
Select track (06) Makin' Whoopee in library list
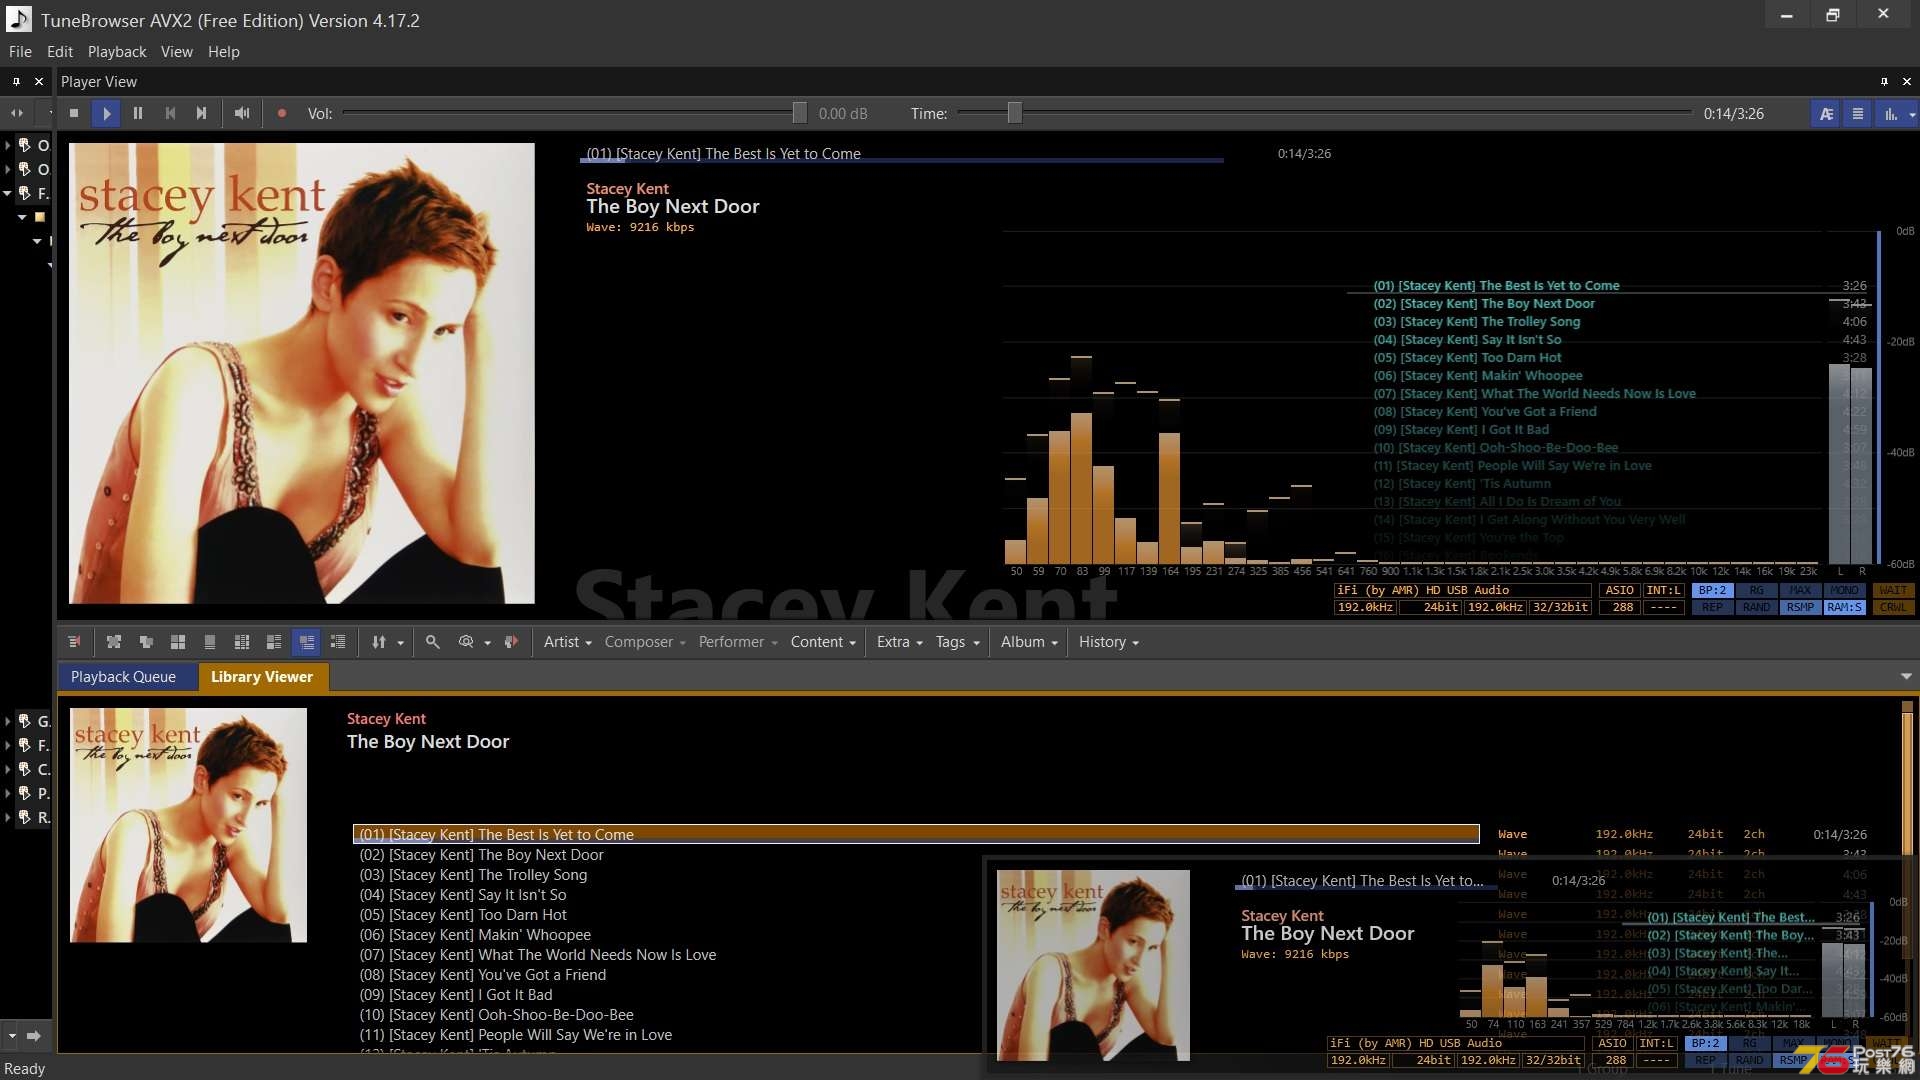coord(475,935)
